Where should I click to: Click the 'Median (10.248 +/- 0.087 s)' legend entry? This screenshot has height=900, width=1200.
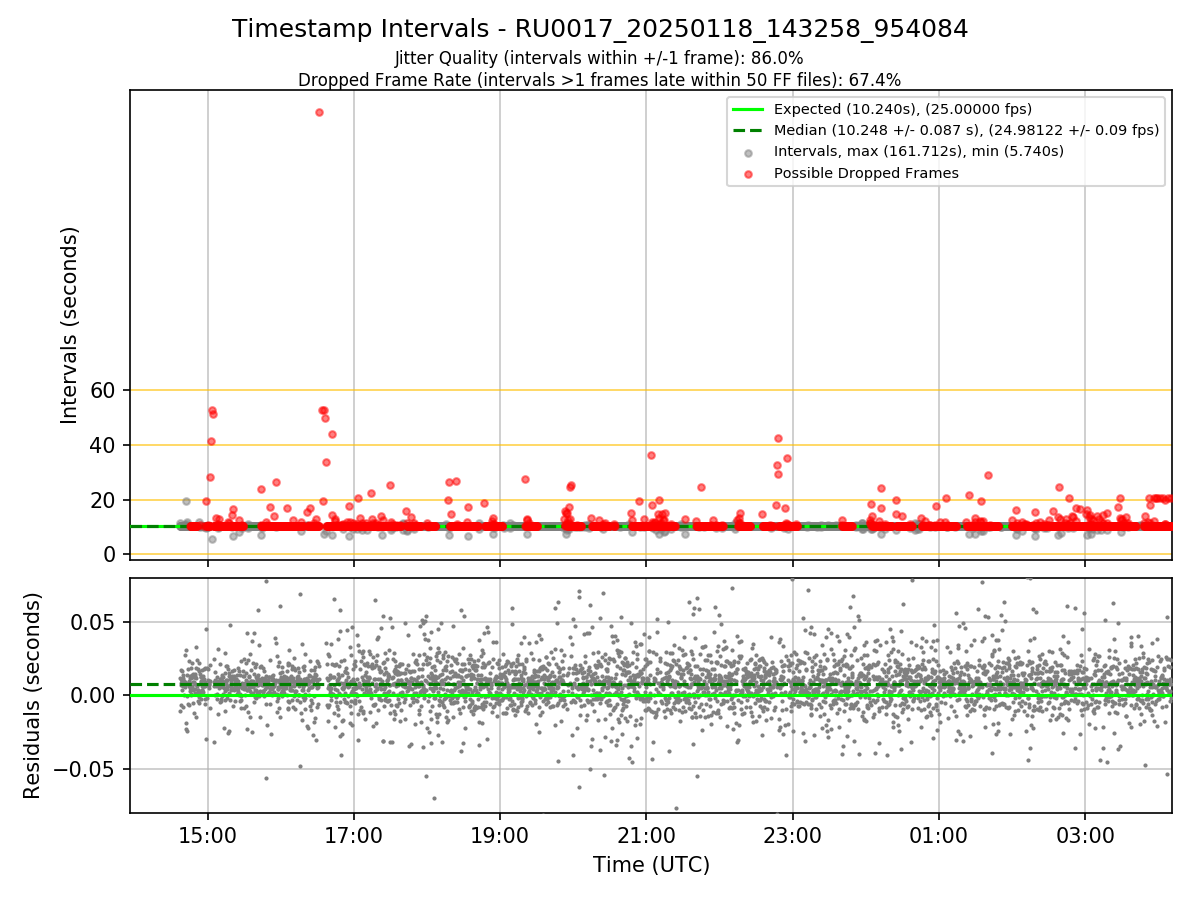(x=966, y=130)
